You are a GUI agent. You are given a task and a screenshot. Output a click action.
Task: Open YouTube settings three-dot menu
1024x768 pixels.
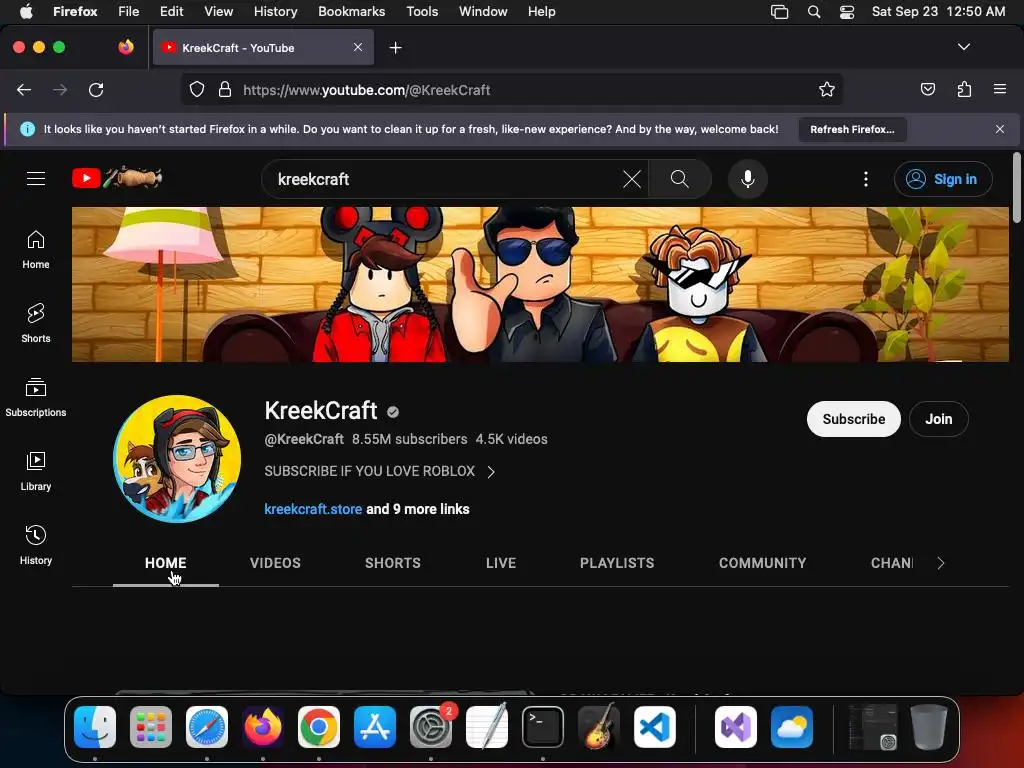tap(866, 179)
